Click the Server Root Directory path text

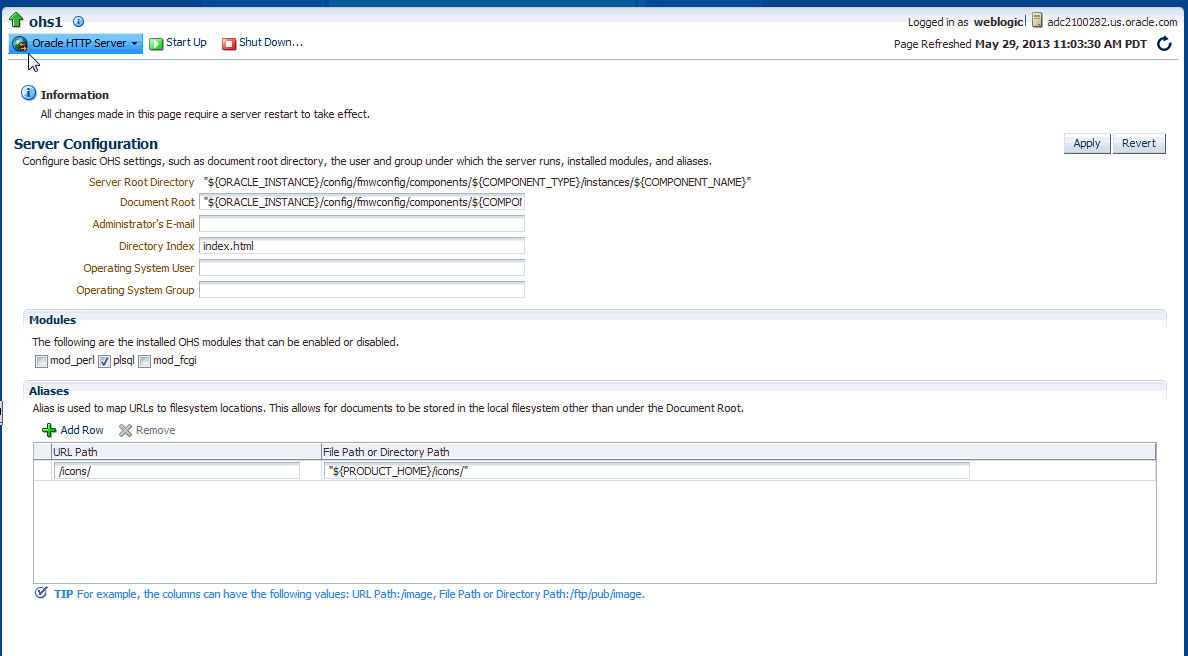click(x=477, y=182)
